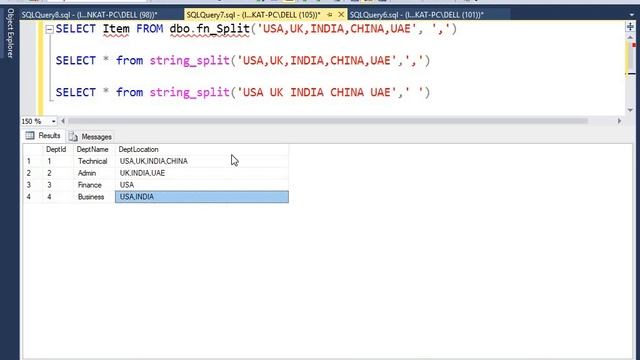
Task: Click the 'USA' location cell for Finance
Action: 202,185
